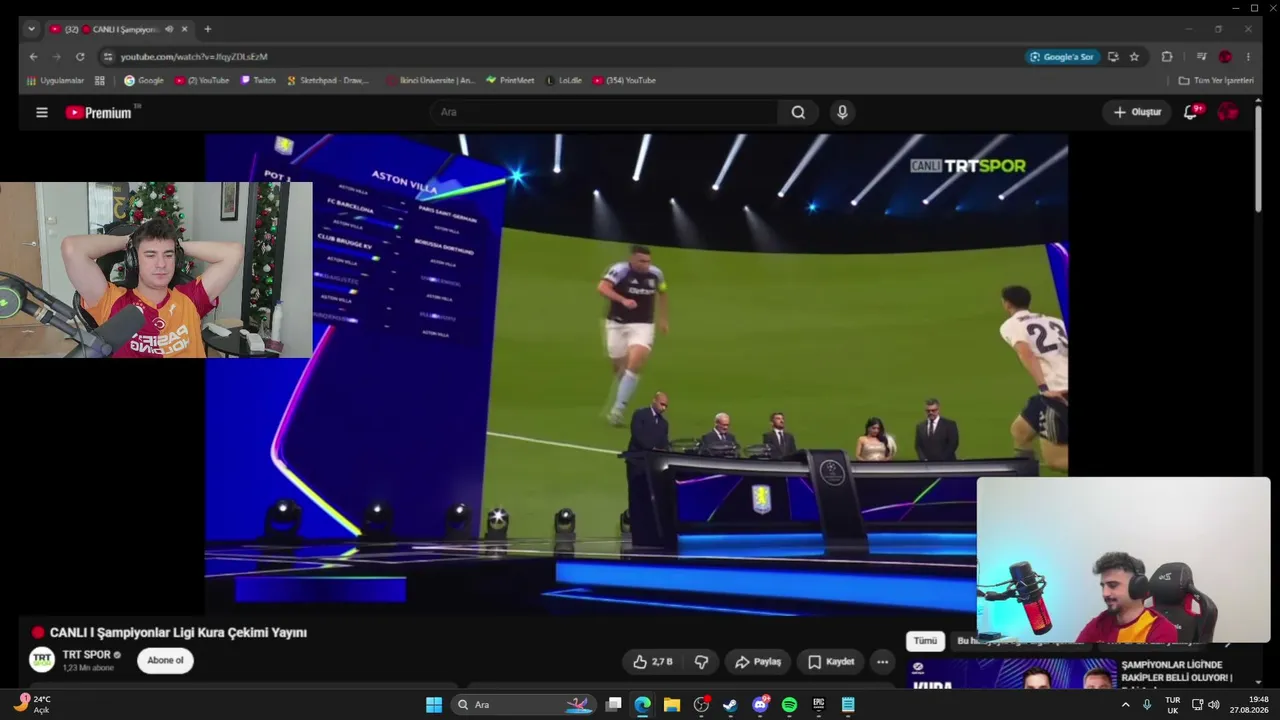Mute the tab via its speaker icon
Screen dimensions: 1280x720
click(168, 29)
